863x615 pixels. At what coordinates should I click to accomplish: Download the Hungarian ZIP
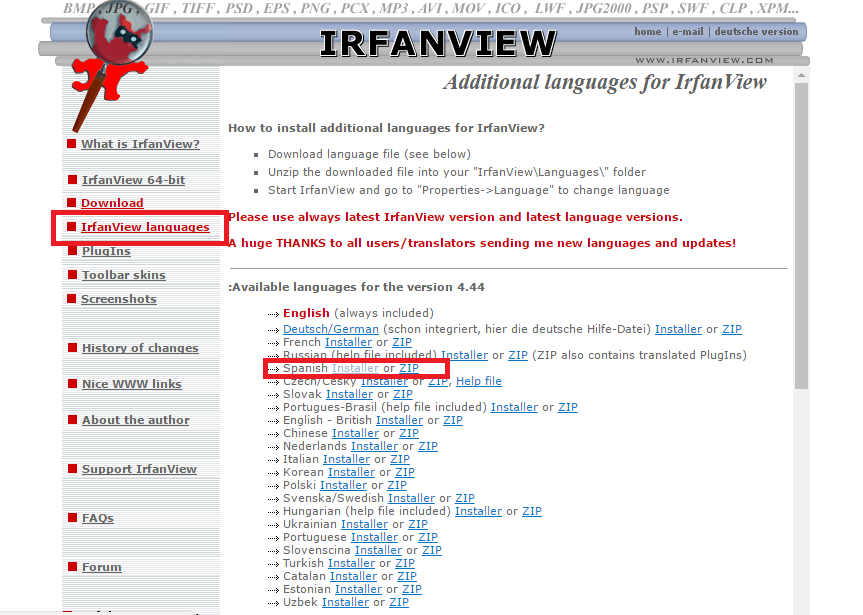[x=532, y=511]
